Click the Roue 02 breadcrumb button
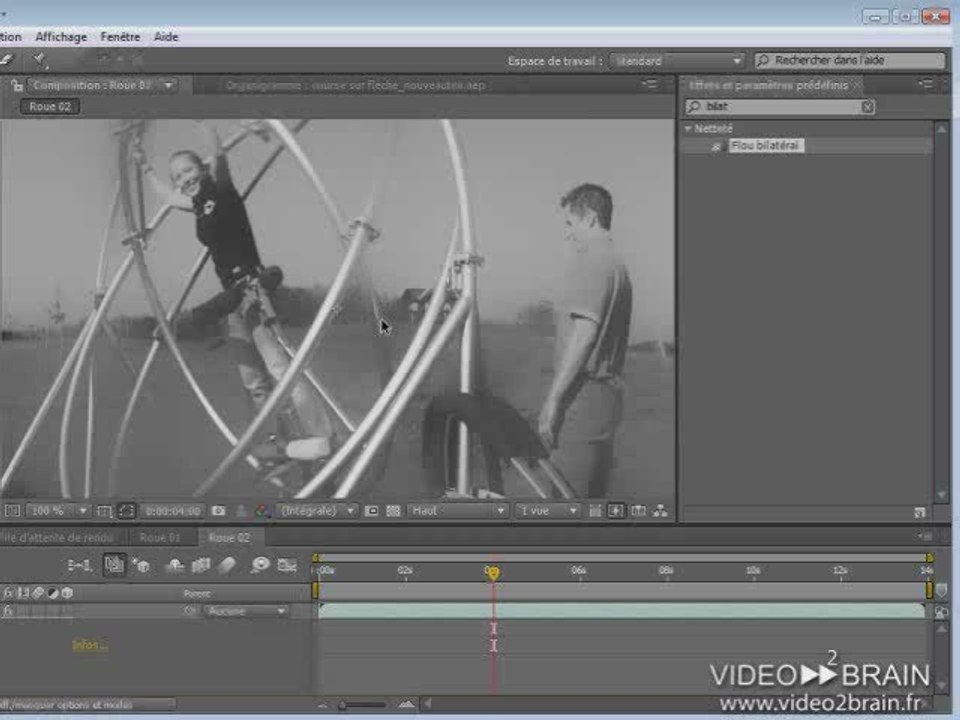 [x=50, y=107]
